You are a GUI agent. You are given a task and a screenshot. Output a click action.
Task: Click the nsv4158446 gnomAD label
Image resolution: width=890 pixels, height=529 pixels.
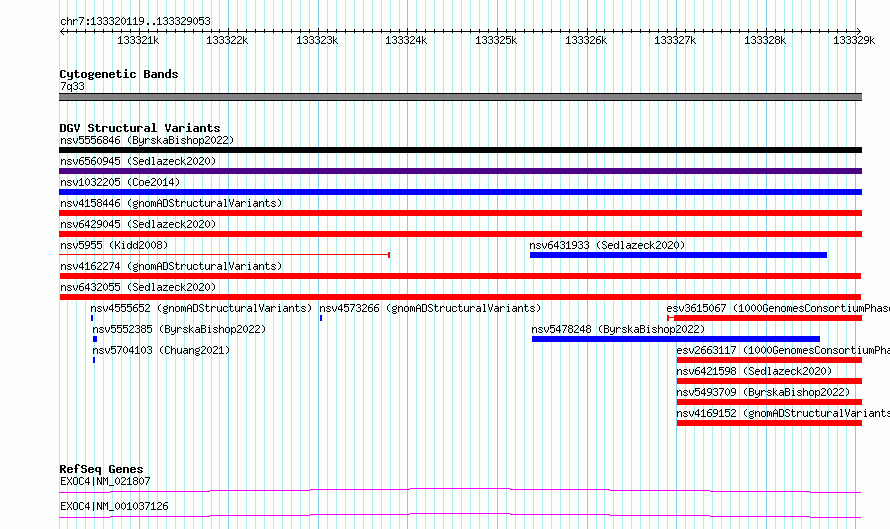point(171,203)
